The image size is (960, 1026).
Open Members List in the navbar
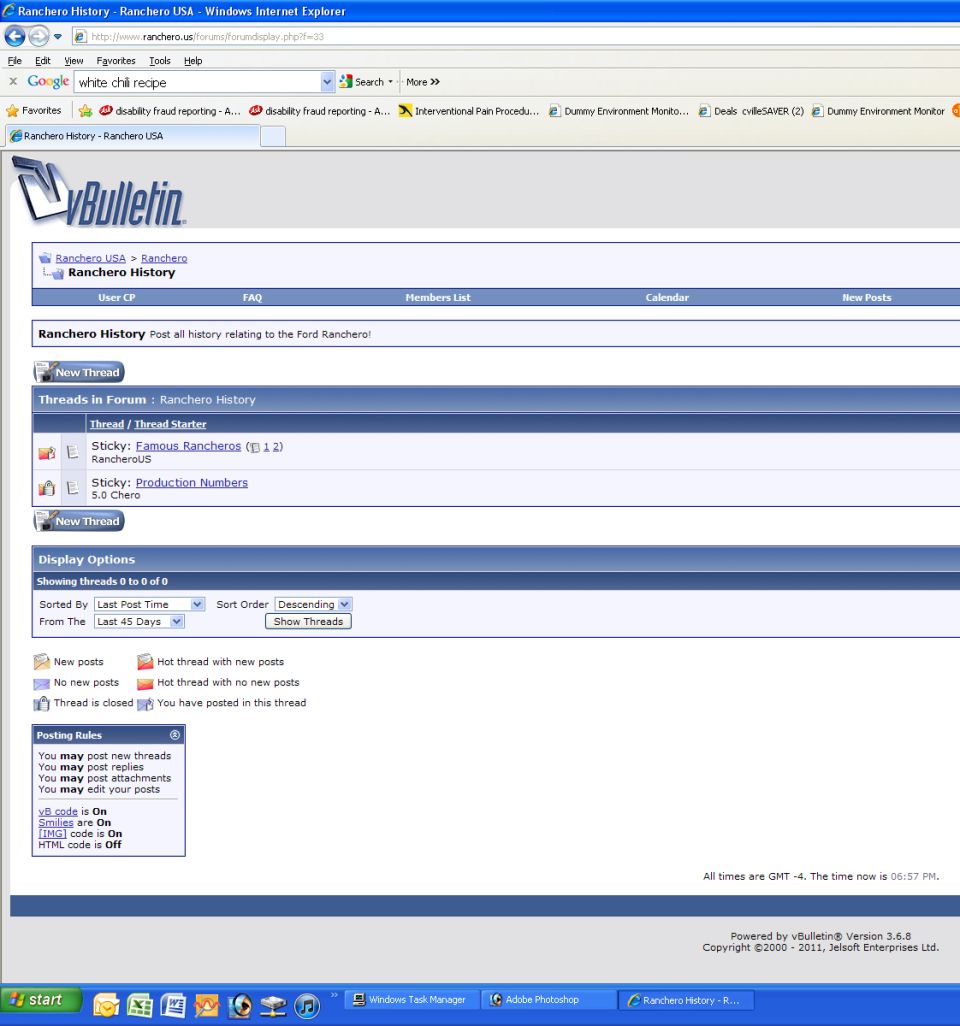coord(438,297)
